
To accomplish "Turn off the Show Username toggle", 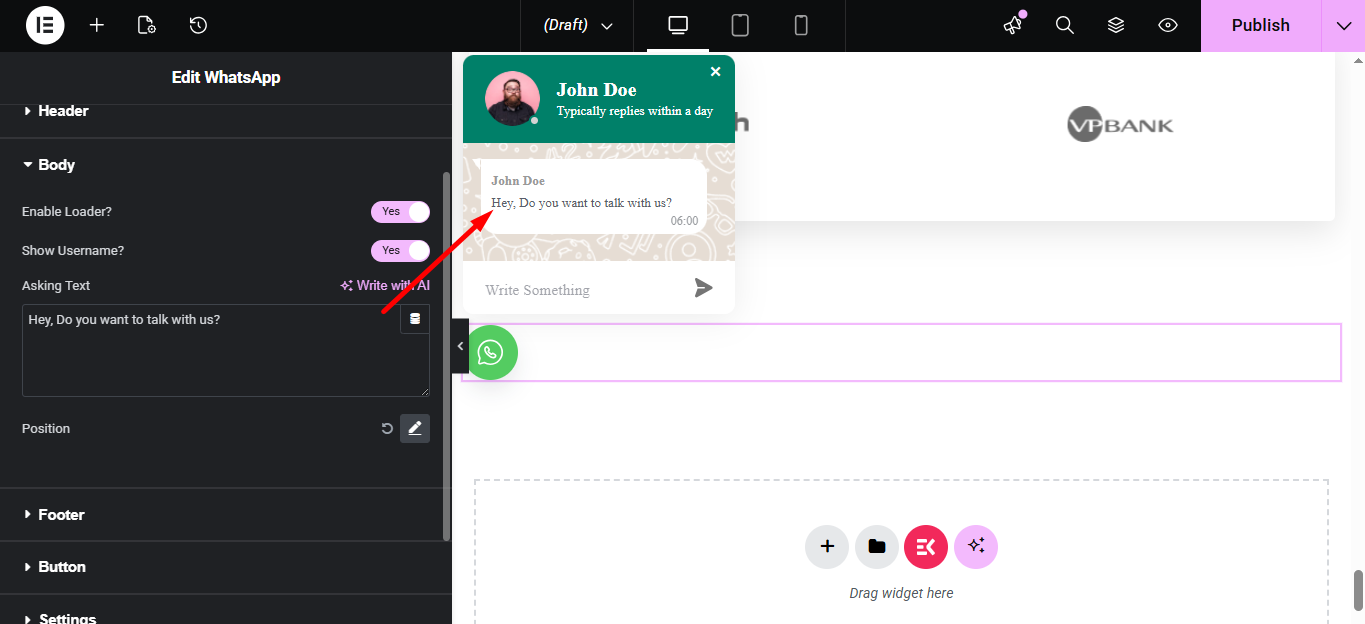I will [x=400, y=250].
